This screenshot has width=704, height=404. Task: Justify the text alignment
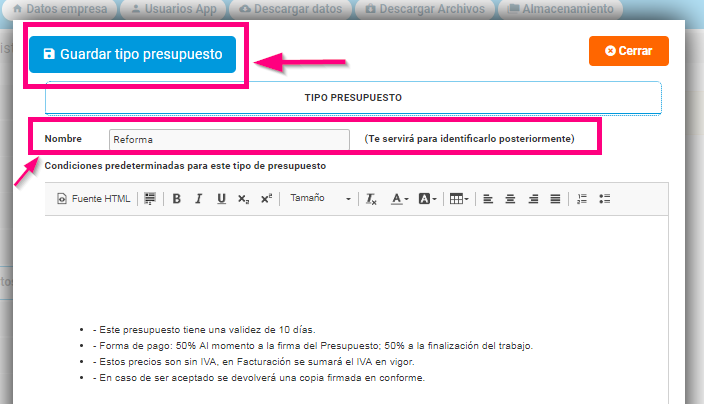(555, 199)
